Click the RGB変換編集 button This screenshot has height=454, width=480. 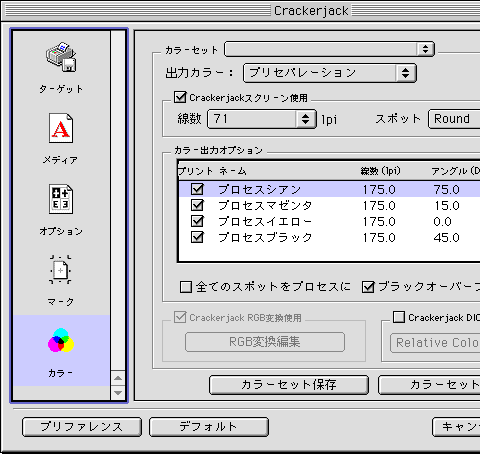pyautogui.click(x=265, y=342)
